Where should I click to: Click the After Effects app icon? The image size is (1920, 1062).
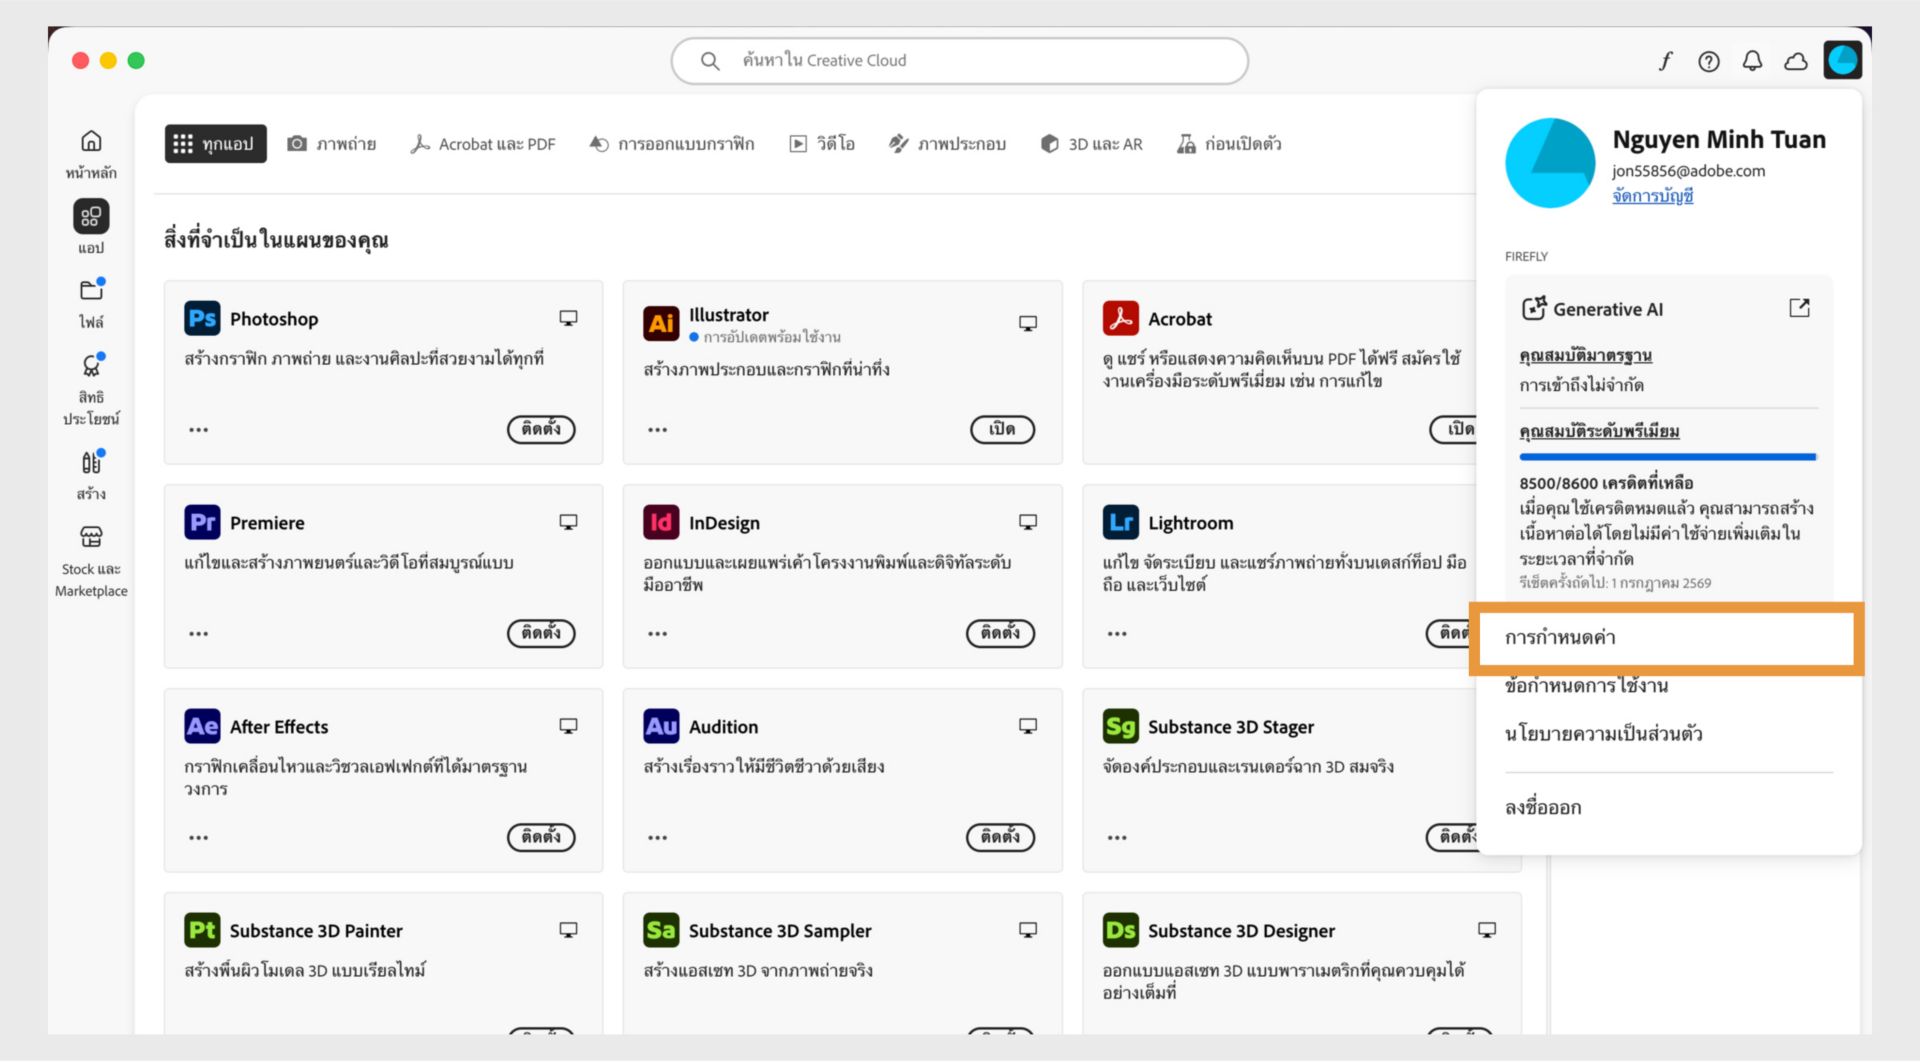pos(202,726)
